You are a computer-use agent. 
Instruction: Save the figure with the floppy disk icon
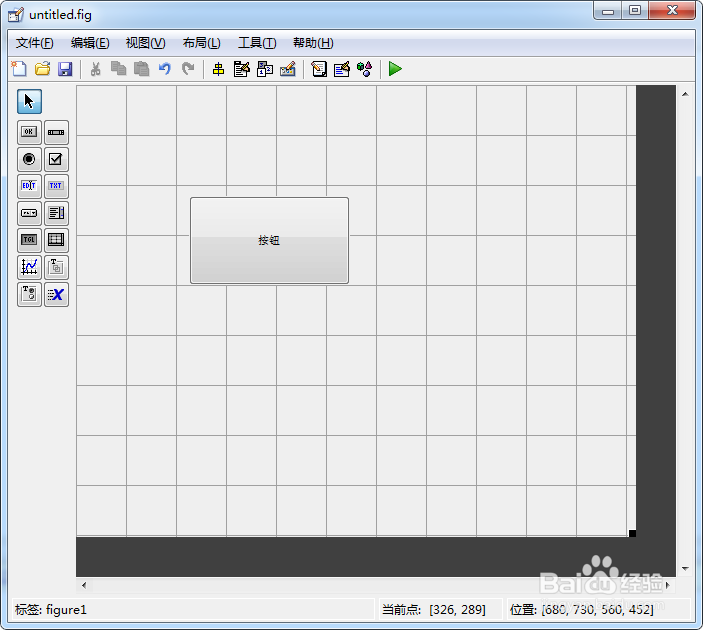click(x=65, y=69)
